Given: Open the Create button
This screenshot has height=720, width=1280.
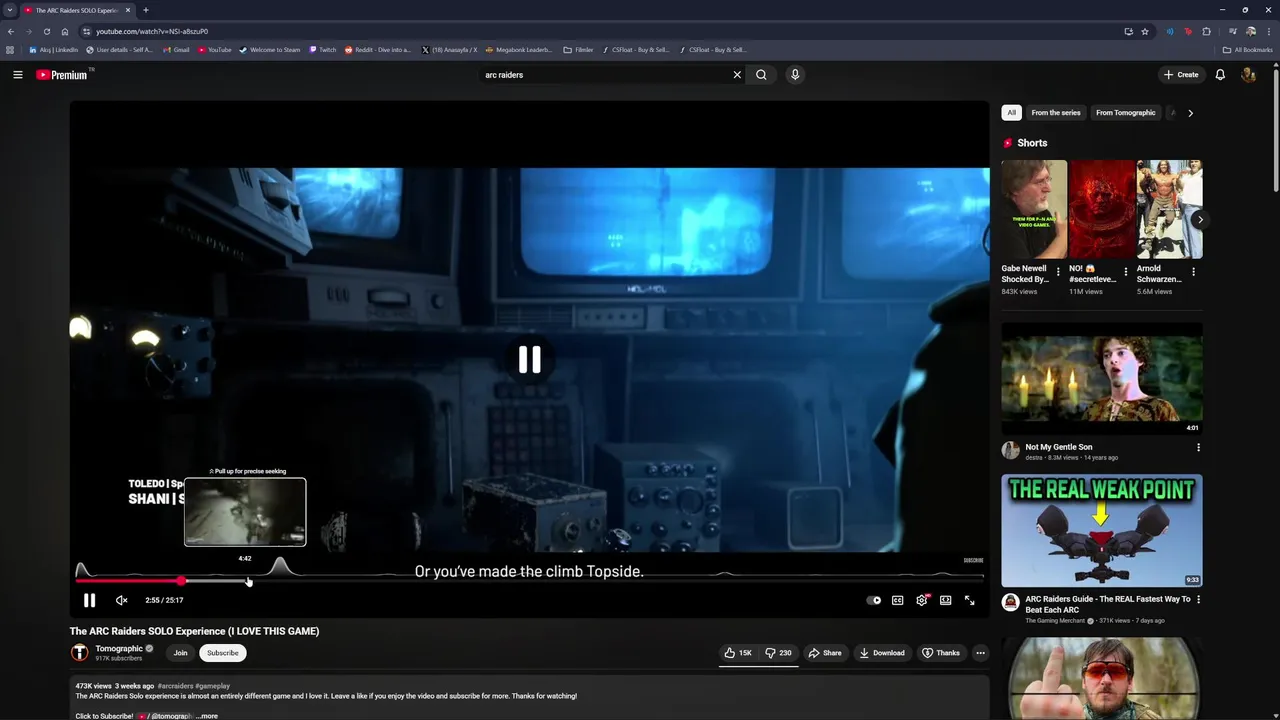Looking at the screenshot, I should (x=1181, y=75).
